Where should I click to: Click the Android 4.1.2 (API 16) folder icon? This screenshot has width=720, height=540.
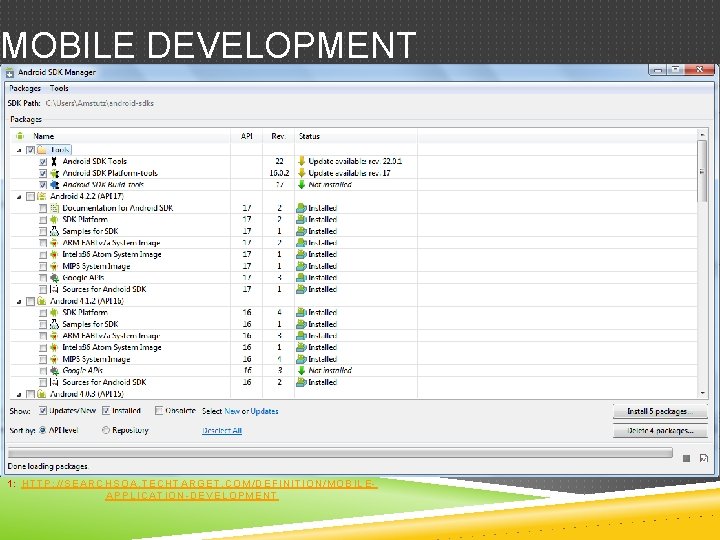coord(42,301)
